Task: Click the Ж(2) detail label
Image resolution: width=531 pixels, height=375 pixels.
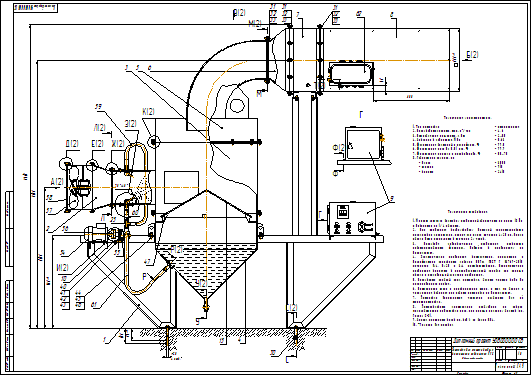Action: tap(118, 144)
